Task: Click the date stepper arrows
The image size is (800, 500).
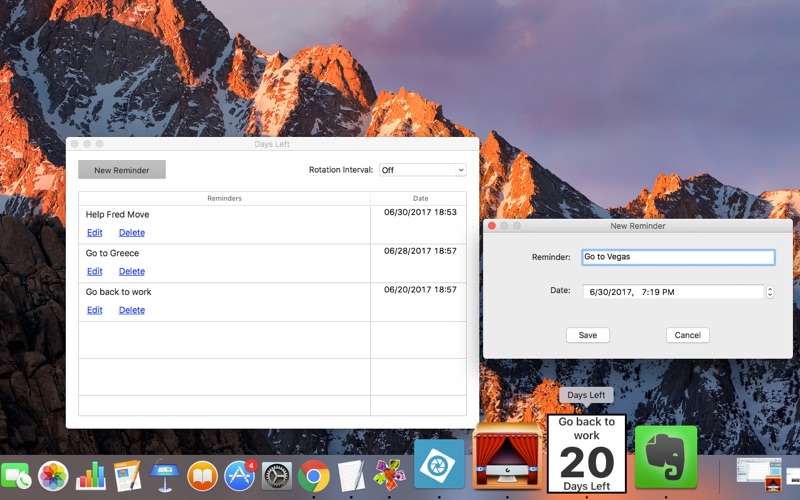Action: click(x=770, y=292)
